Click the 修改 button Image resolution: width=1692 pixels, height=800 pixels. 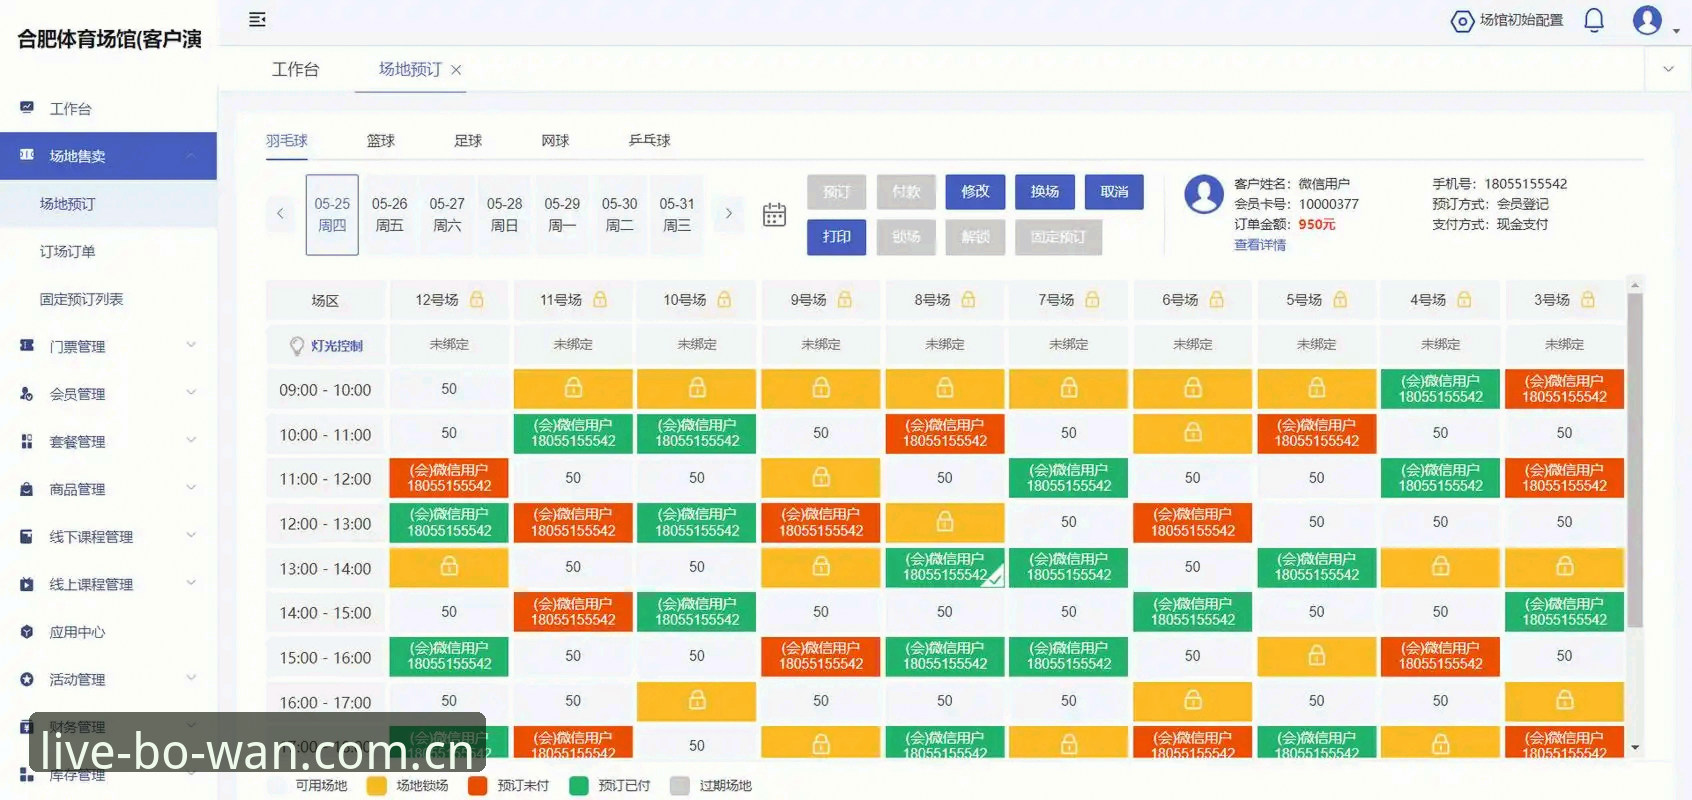point(975,191)
